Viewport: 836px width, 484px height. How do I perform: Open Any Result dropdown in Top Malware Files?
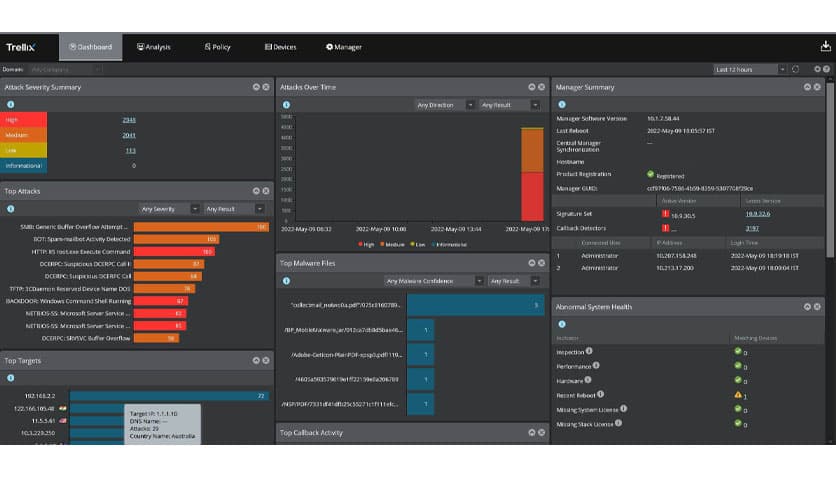pyautogui.click(x=514, y=281)
